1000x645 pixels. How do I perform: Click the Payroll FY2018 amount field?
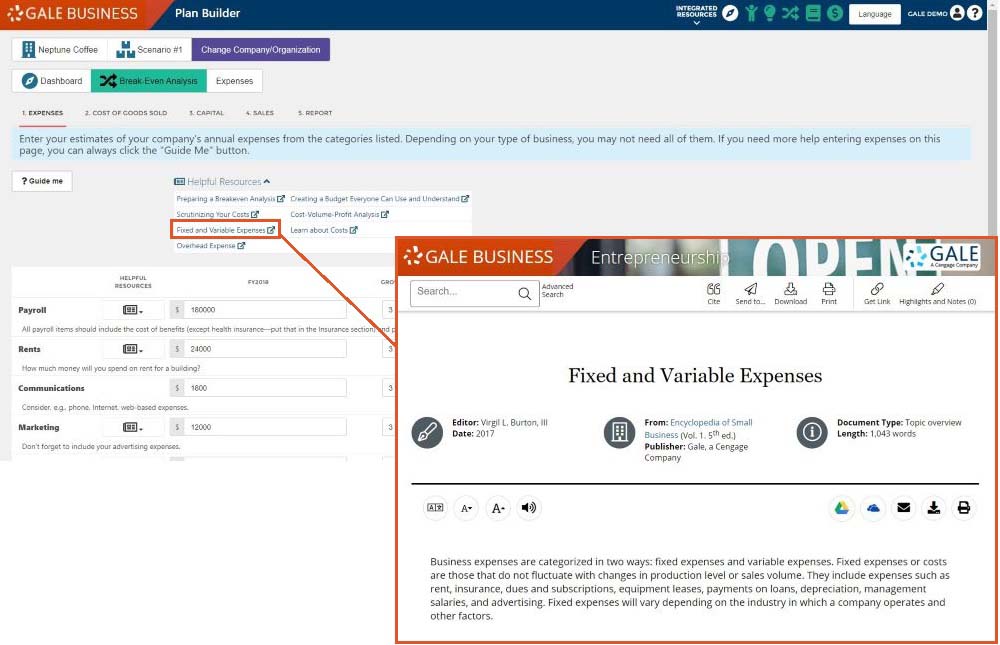click(266, 310)
